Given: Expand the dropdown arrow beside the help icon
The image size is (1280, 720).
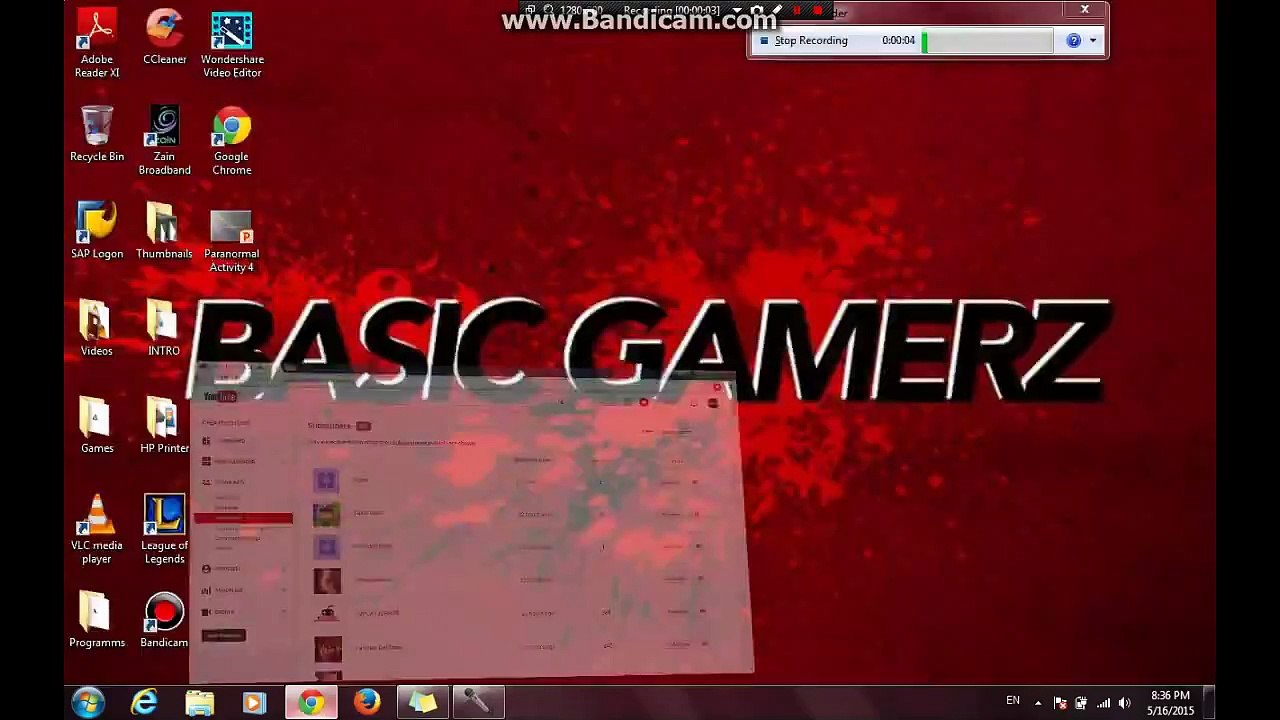Looking at the screenshot, I should click(x=1093, y=41).
